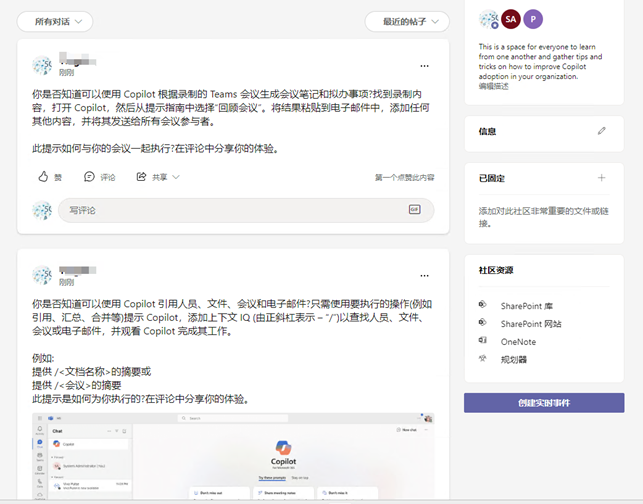Add a pinned item with the plus icon
Viewport: 643px width, 504px height.
(x=602, y=178)
